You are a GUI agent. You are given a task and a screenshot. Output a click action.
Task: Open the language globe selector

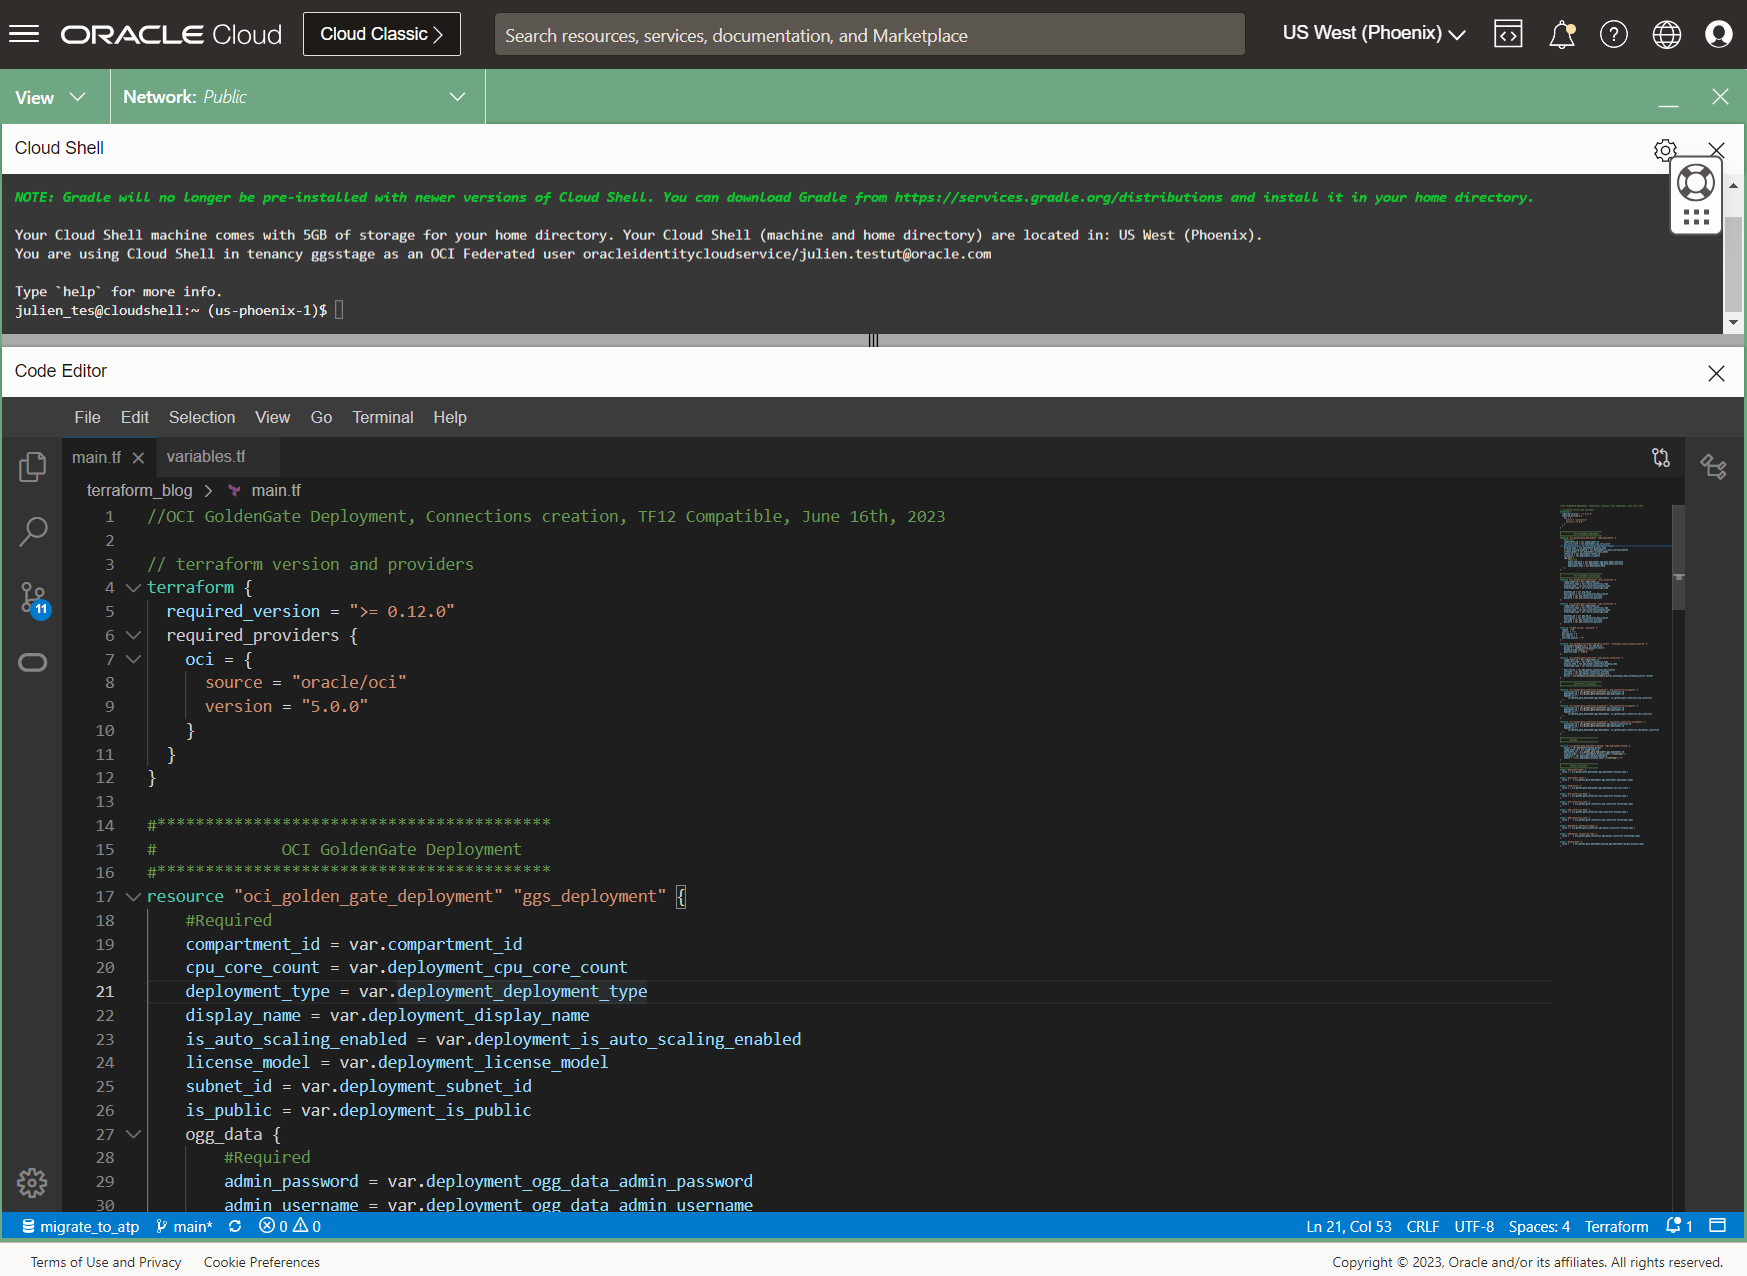pyautogui.click(x=1666, y=33)
